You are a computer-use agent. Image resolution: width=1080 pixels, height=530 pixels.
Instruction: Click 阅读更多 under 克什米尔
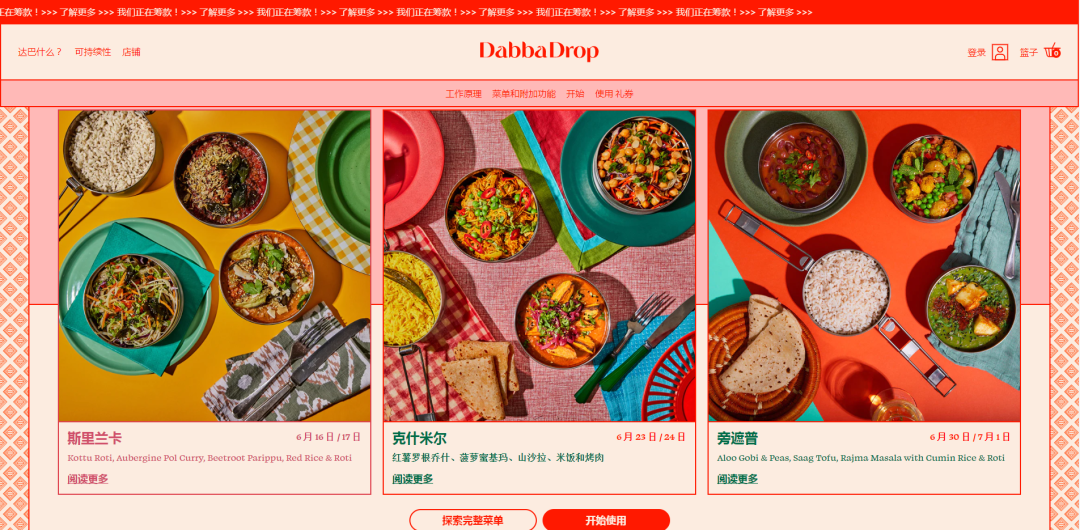(413, 478)
